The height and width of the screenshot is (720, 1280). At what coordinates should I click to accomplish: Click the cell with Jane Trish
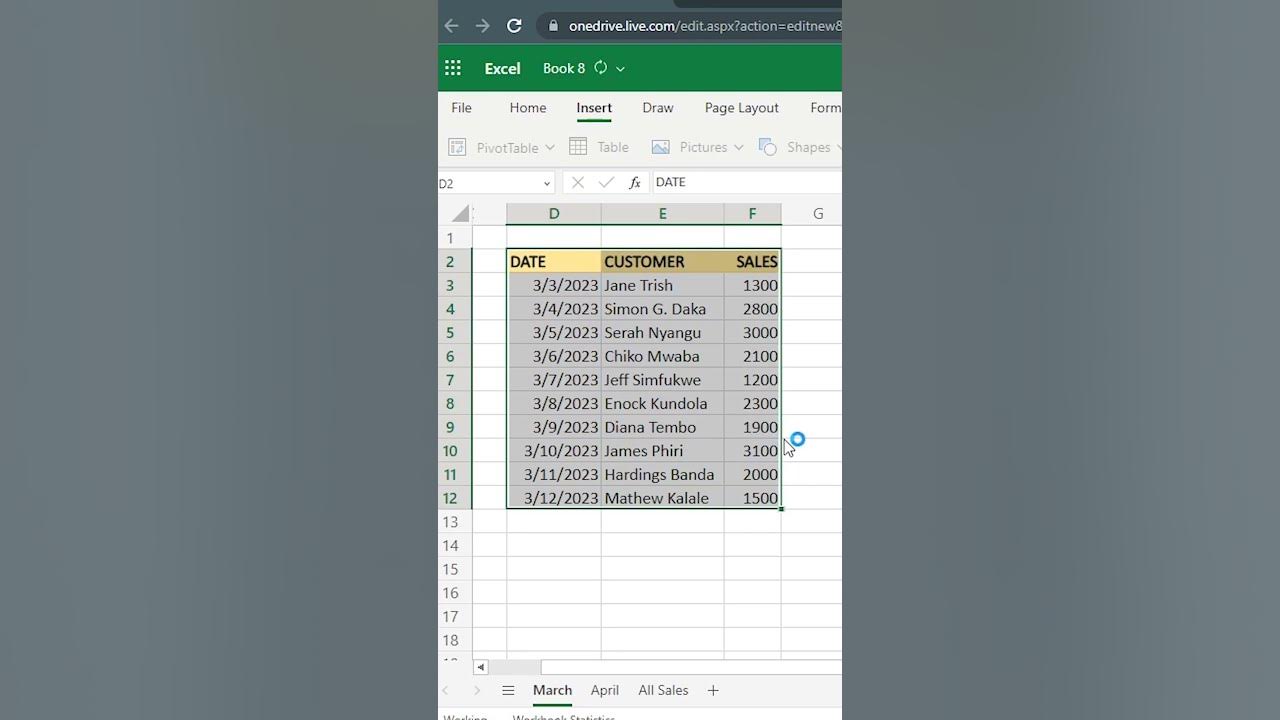(662, 285)
